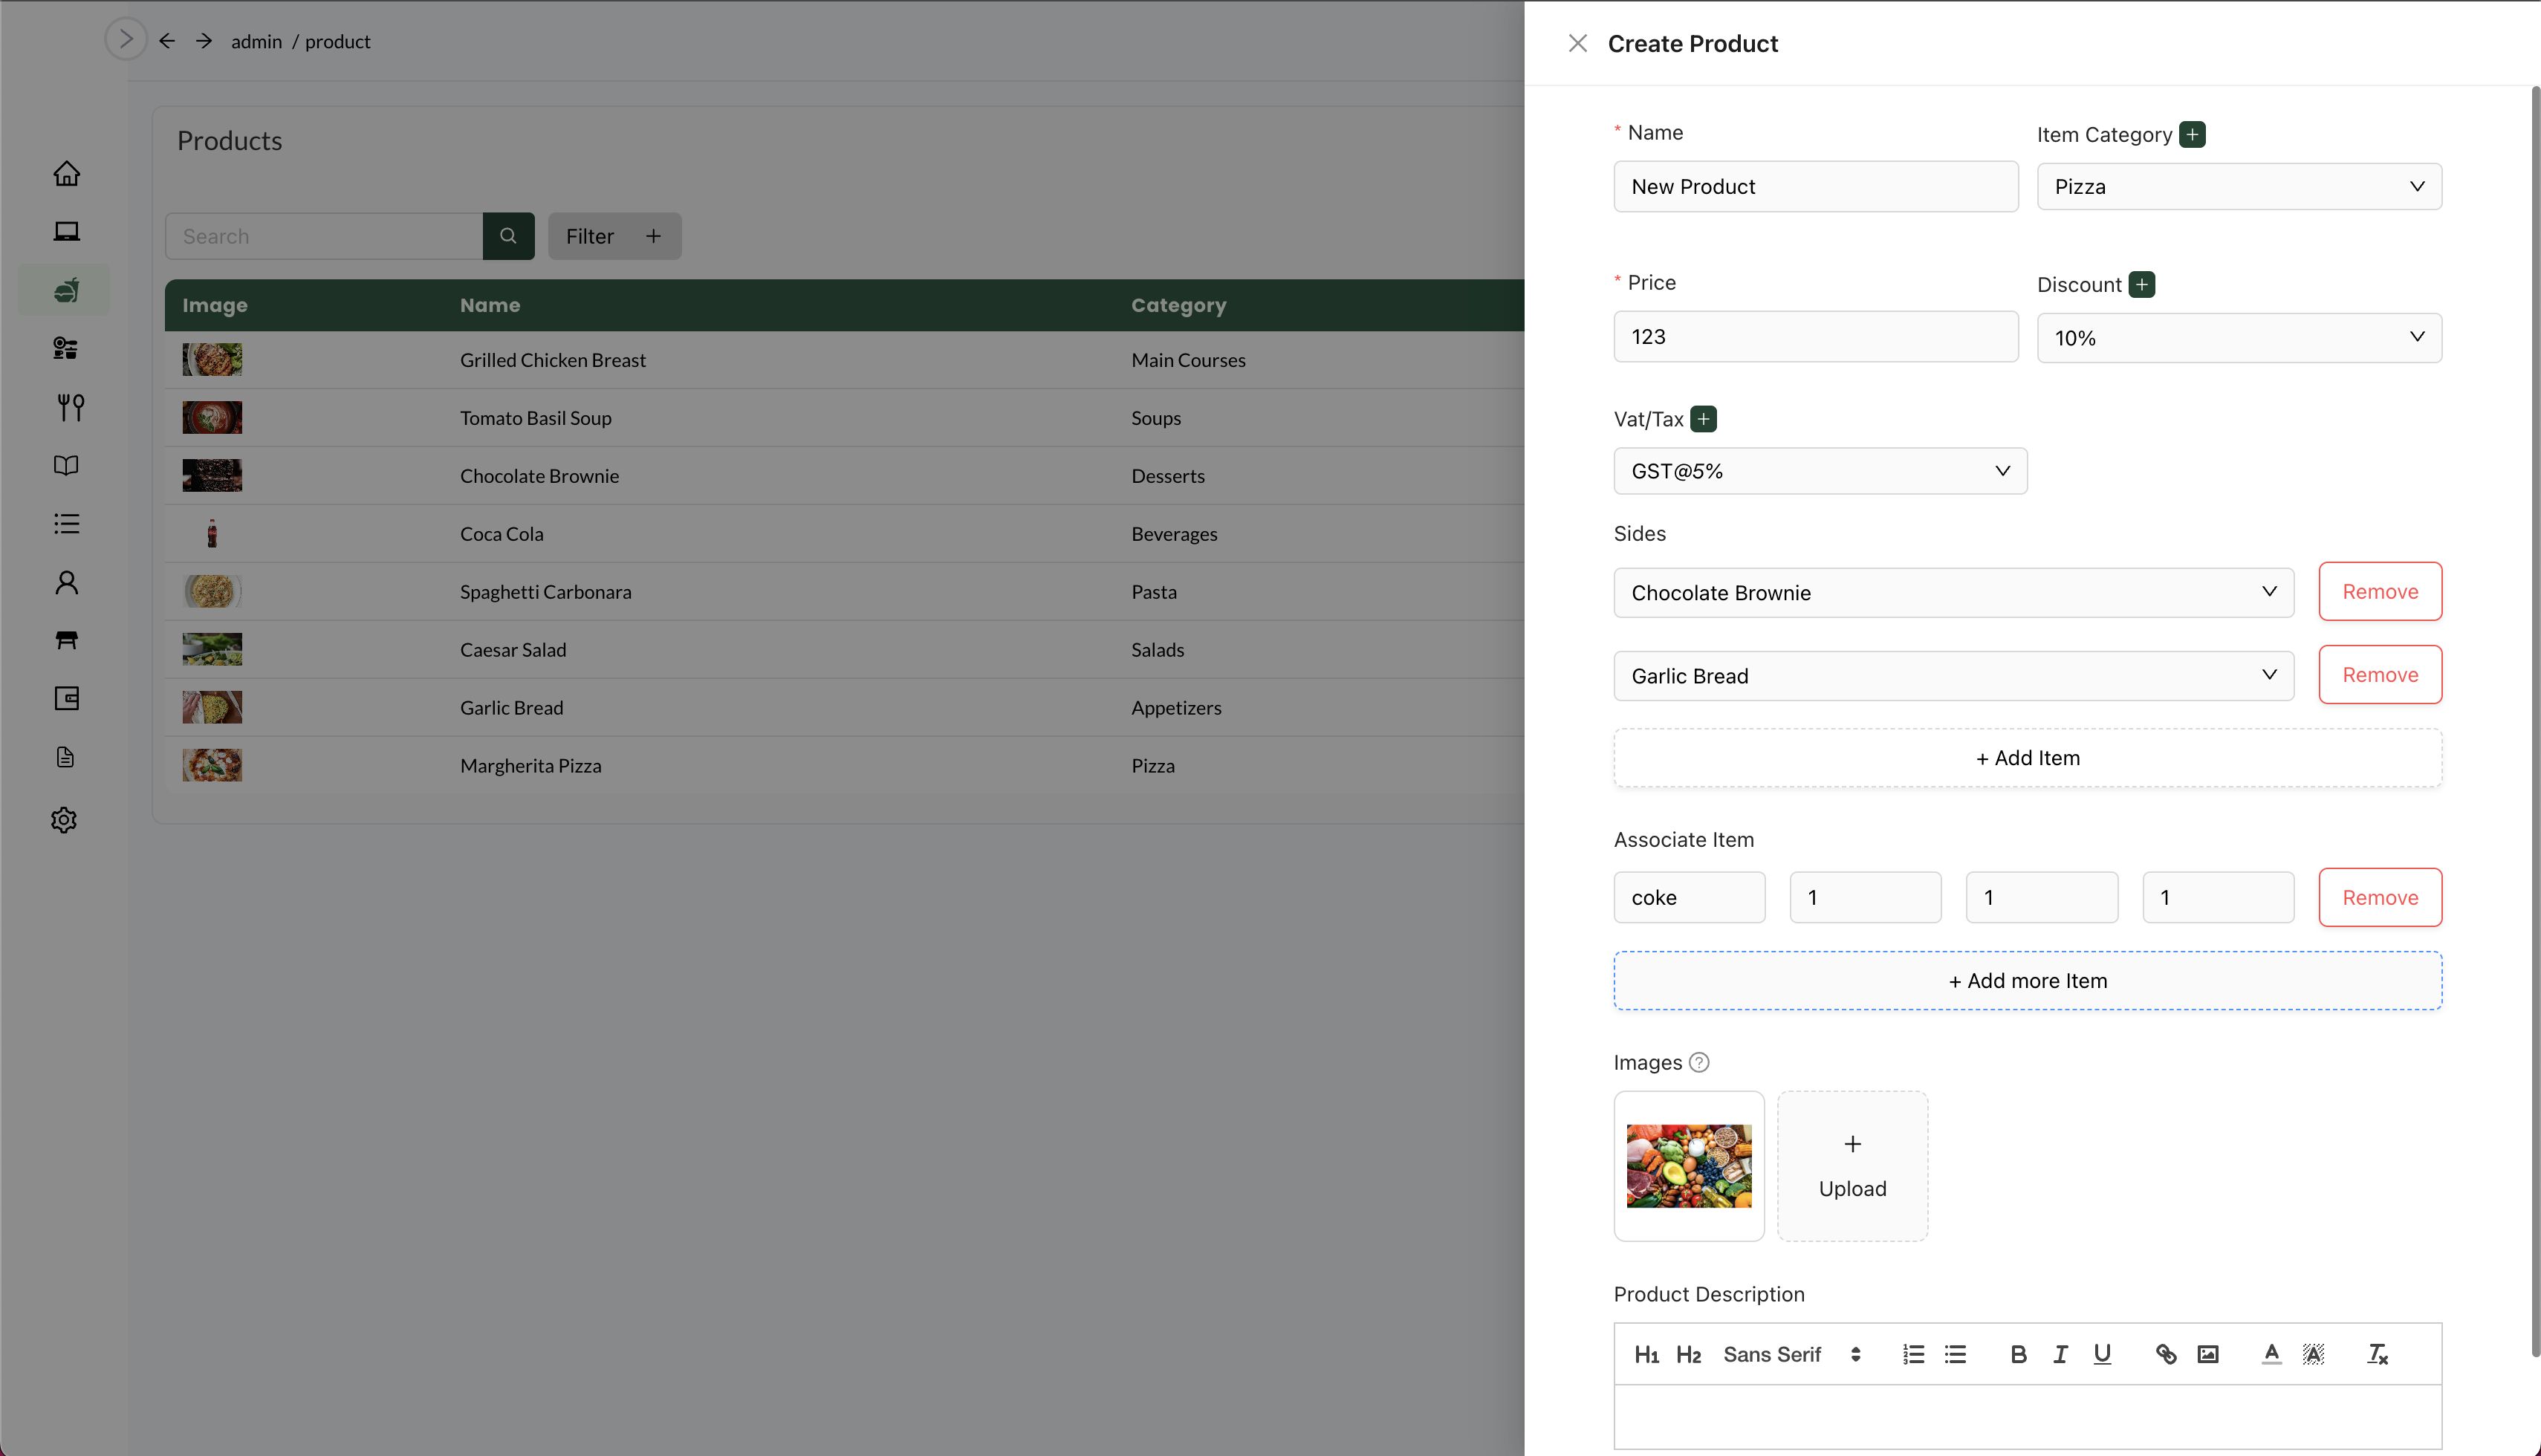This screenshot has height=1456, width=2541.
Task: Click the + Add more Item button
Action: (2027, 980)
